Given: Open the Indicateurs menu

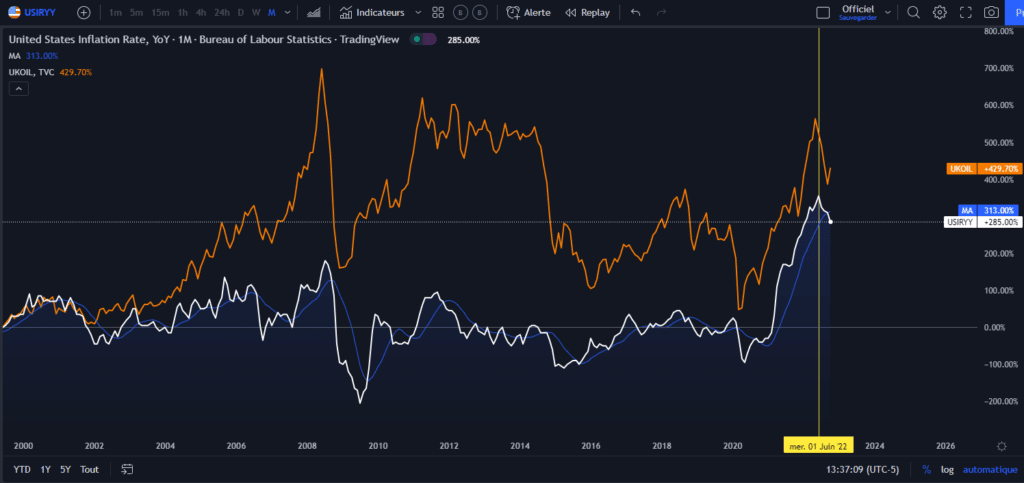Looking at the screenshot, I should [x=372, y=12].
